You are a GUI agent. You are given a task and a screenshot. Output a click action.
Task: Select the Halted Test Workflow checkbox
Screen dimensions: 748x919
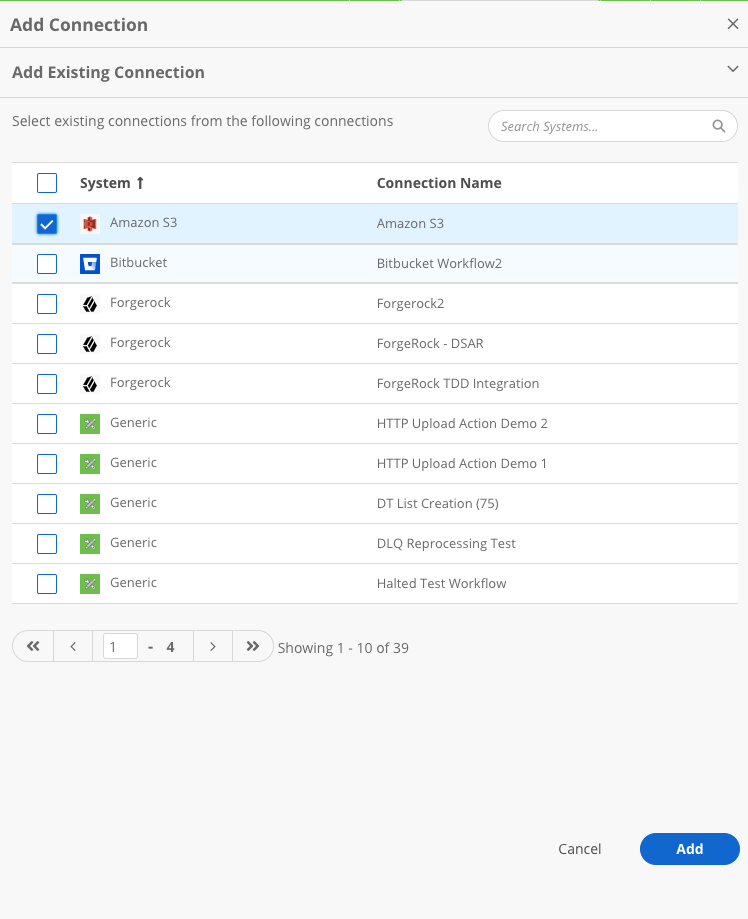(x=47, y=584)
